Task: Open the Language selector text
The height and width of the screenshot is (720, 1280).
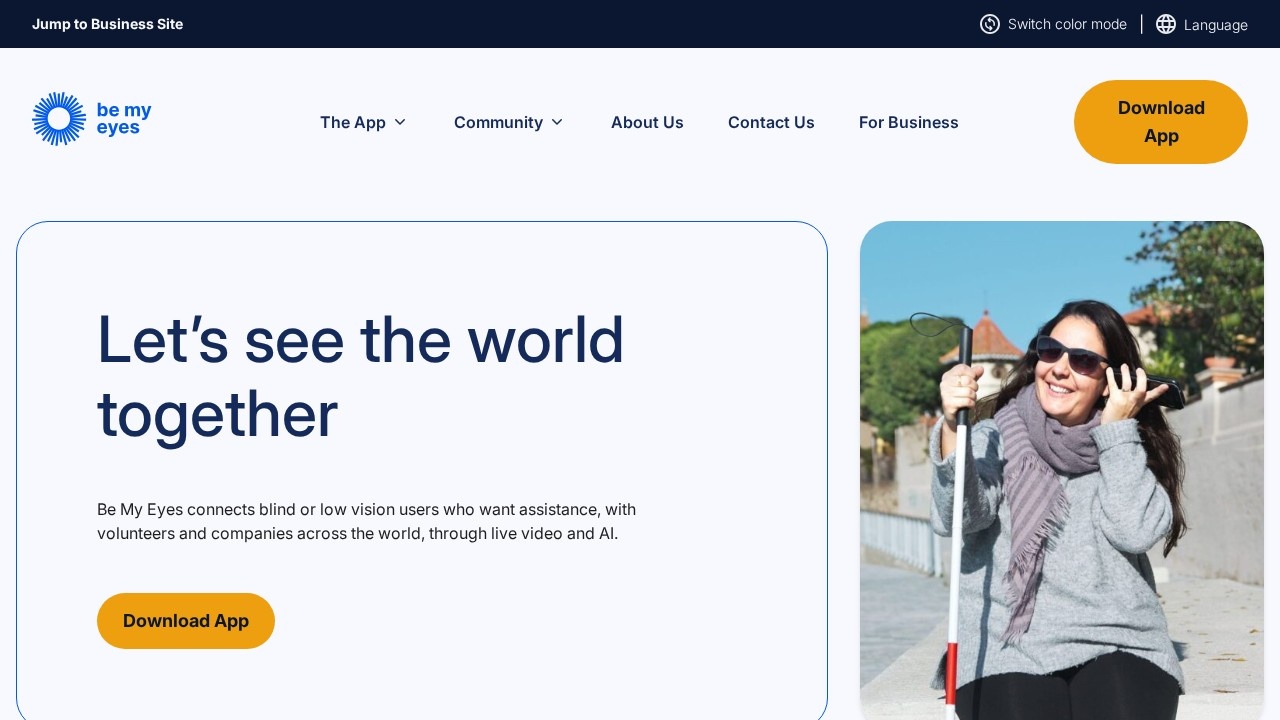Action: 1215,25
